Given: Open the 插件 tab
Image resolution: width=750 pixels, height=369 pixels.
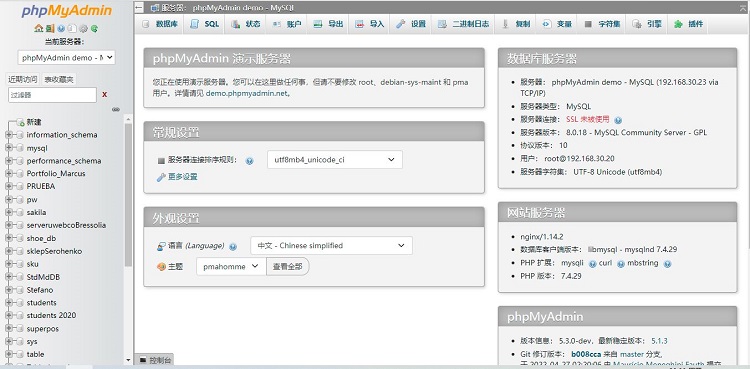Looking at the screenshot, I should 688,24.
